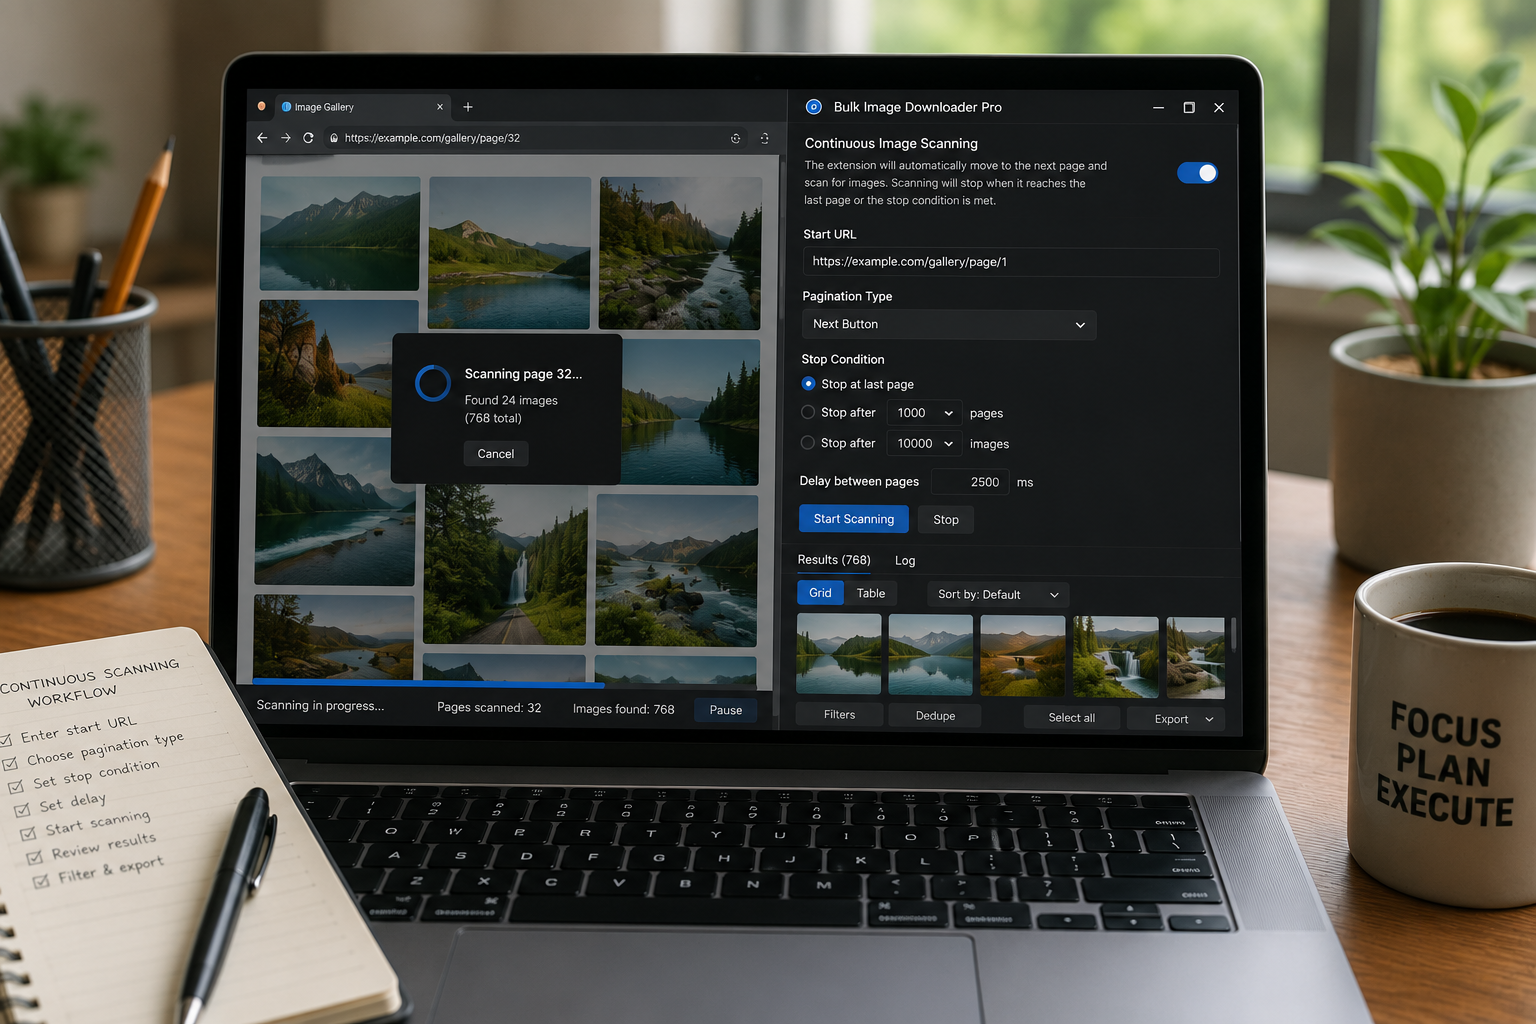Select the fourth result thumbnail with waterfall
Viewport: 1536px width, 1024px height.
click(1116, 657)
